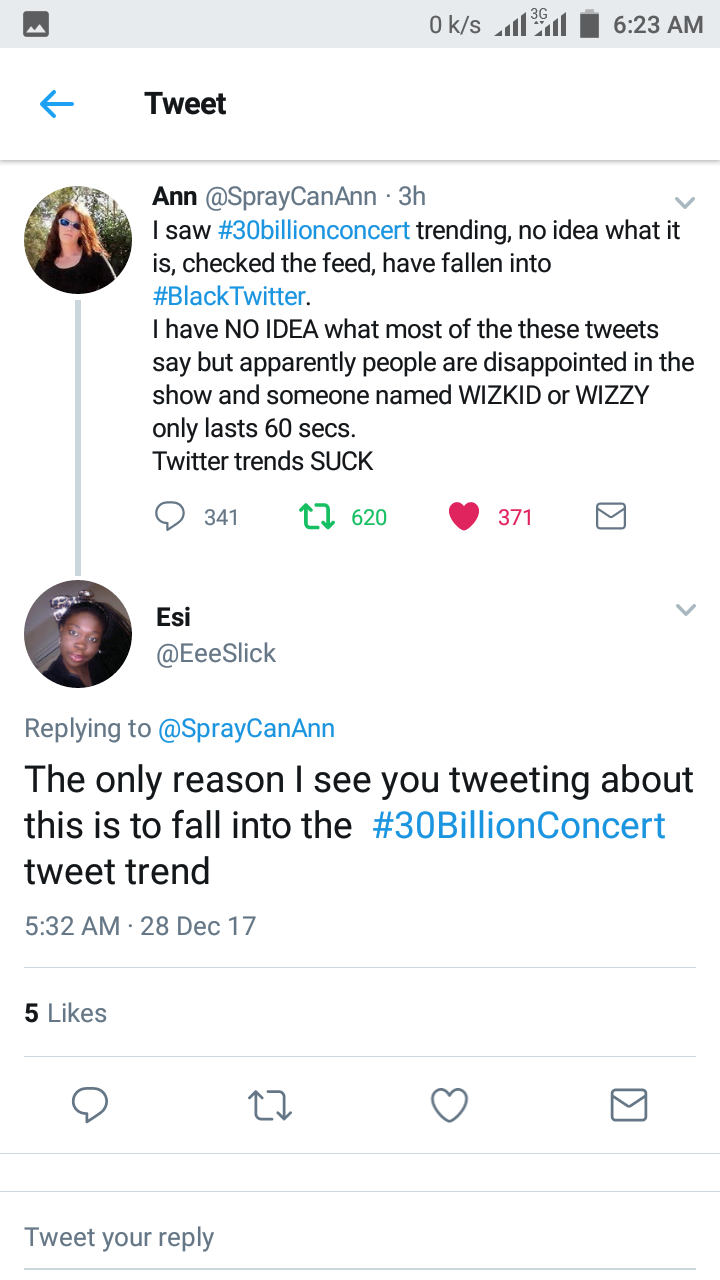This screenshot has width=720, height=1280.
Task: Retweet Esi's tweet
Action: (269, 1105)
